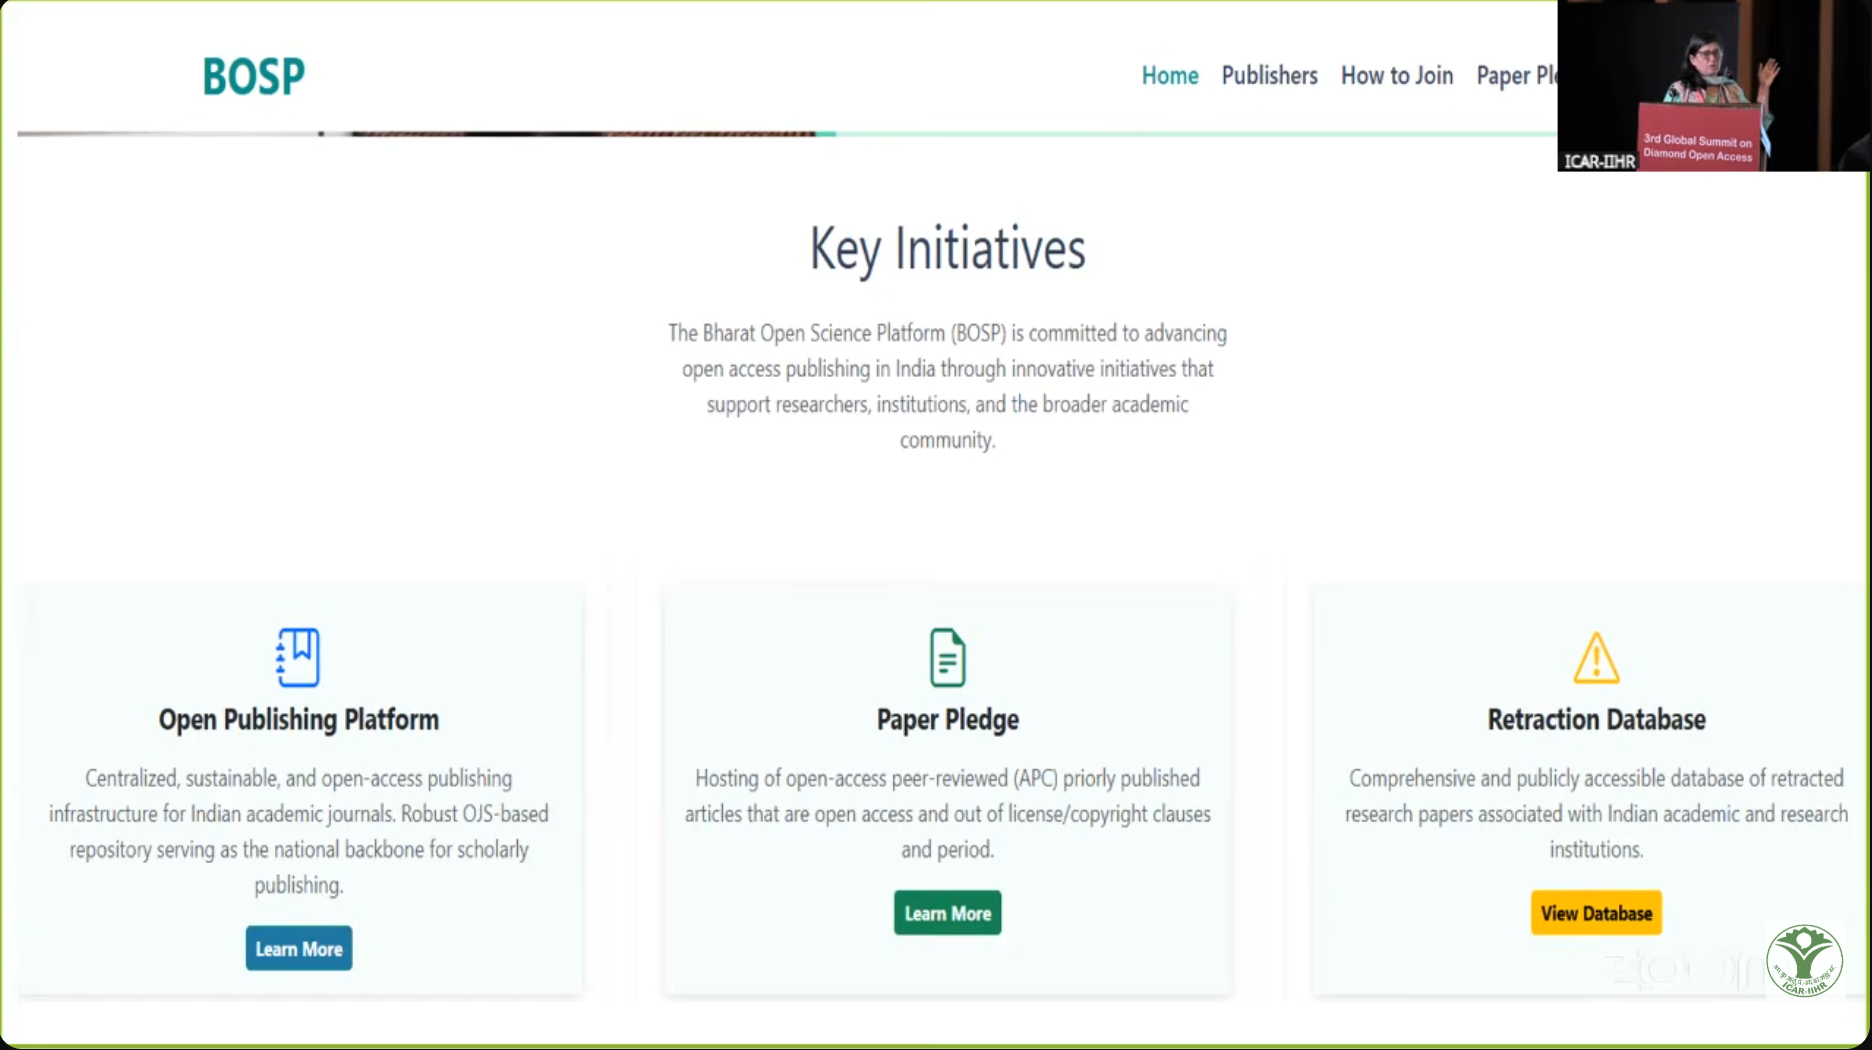This screenshot has width=1872, height=1050.
Task: Click the yellow View Database button
Action: [x=1595, y=913]
